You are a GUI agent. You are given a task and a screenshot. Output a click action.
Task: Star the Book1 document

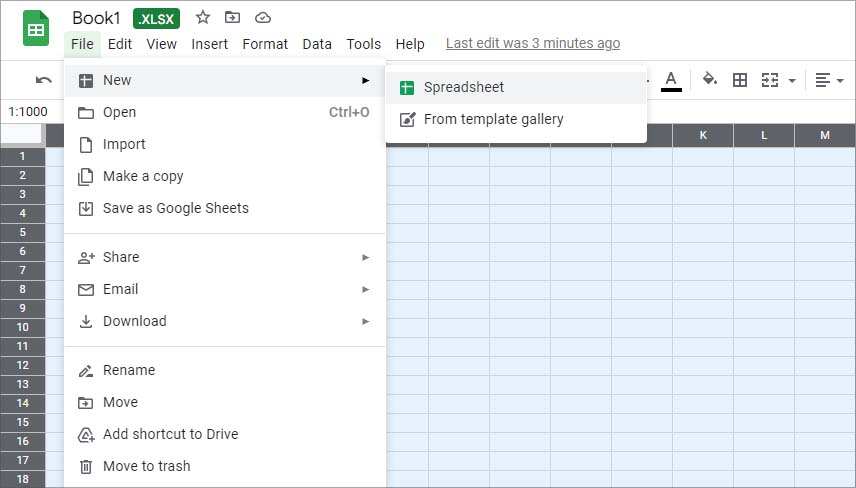click(203, 17)
